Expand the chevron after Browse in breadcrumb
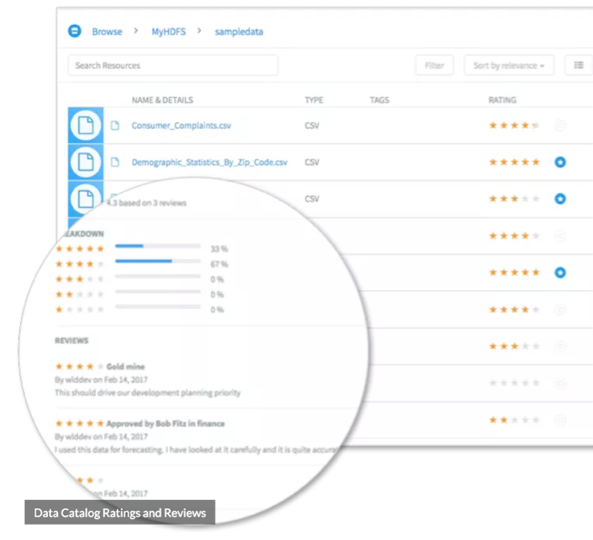Viewport: 593px width, 540px height. [136, 31]
